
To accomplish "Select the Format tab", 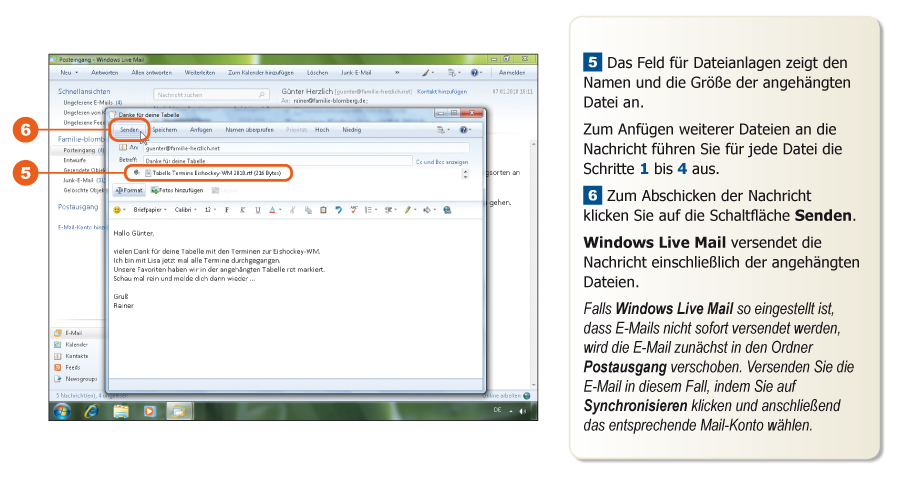I will [x=130, y=189].
